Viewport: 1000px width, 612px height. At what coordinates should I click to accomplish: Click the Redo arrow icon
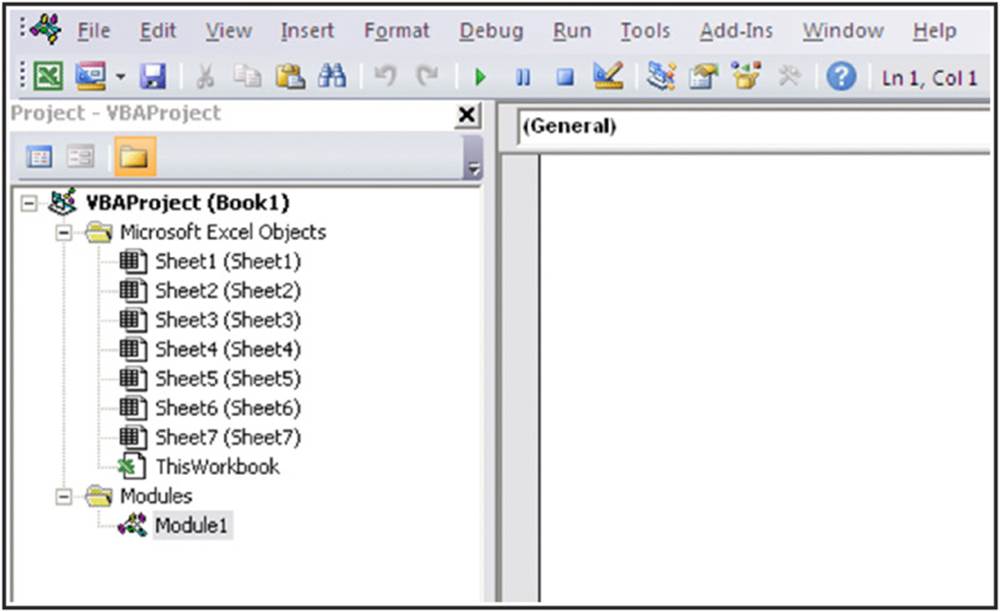427,76
